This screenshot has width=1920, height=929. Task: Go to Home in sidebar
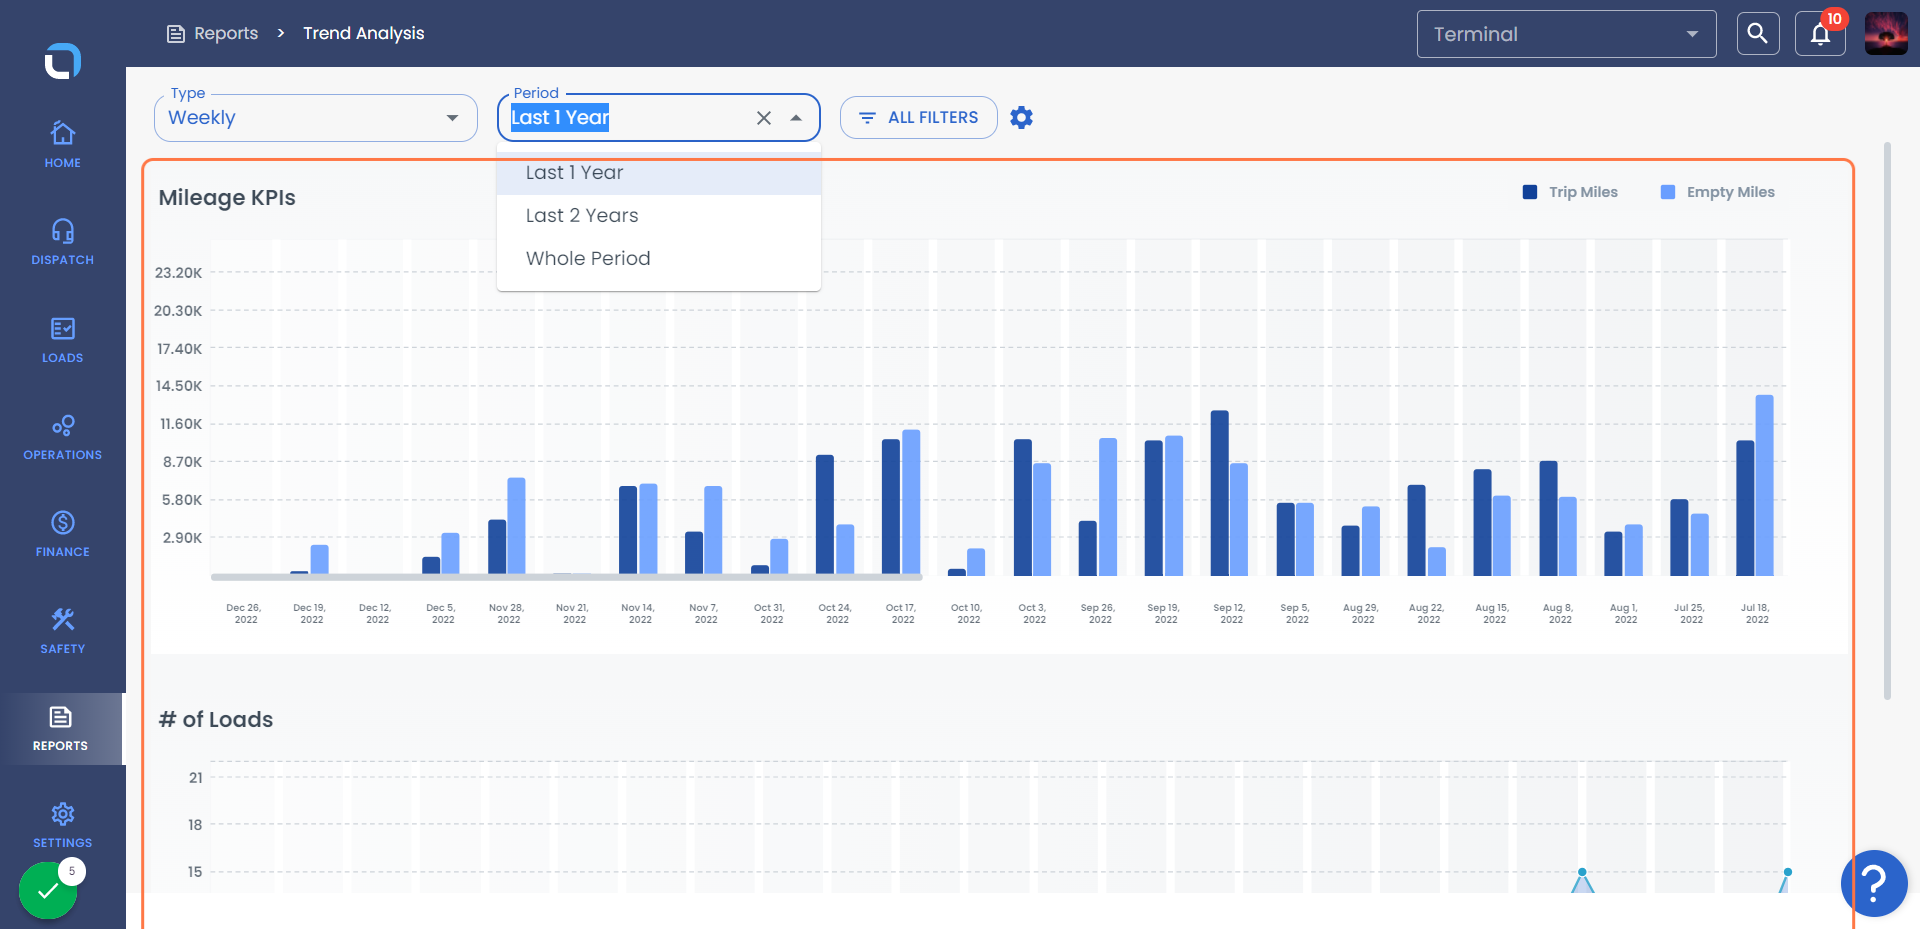(x=62, y=144)
